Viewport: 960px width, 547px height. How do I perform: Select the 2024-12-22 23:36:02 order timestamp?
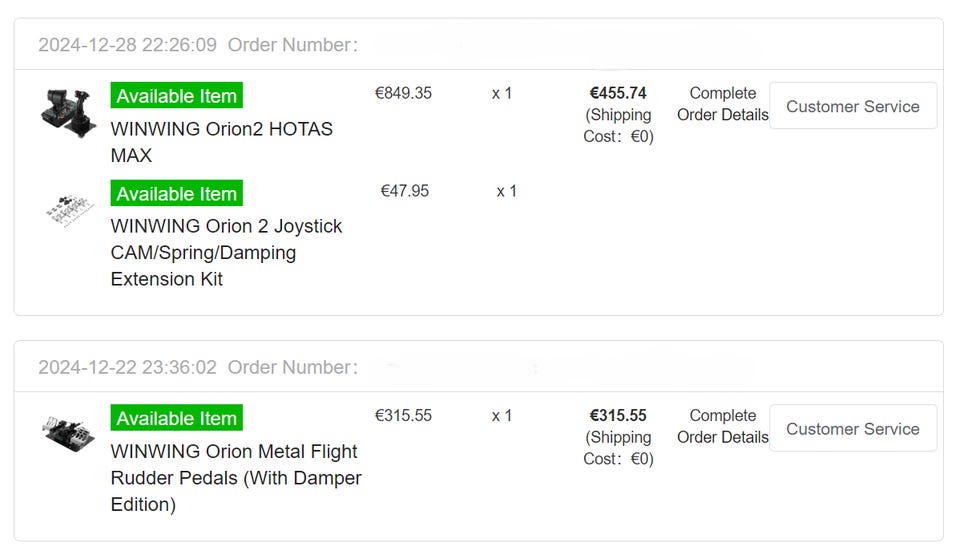point(127,367)
